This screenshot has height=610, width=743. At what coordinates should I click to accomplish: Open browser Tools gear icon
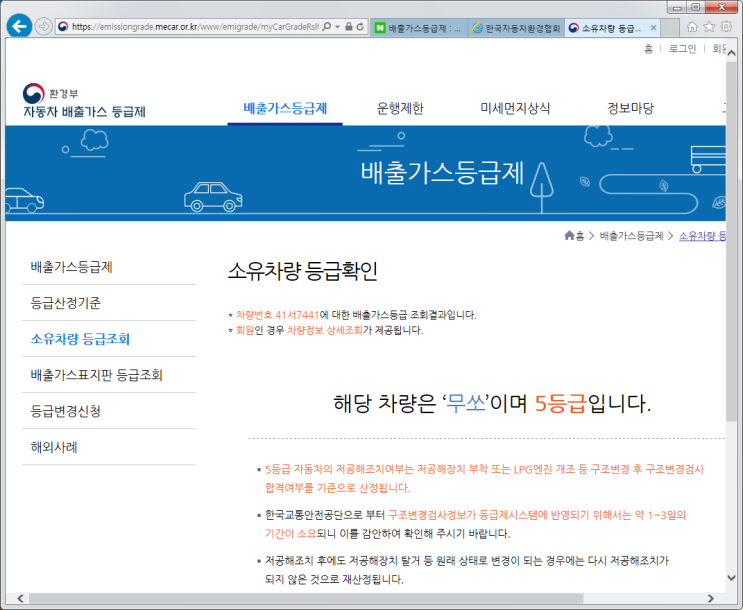point(726,27)
